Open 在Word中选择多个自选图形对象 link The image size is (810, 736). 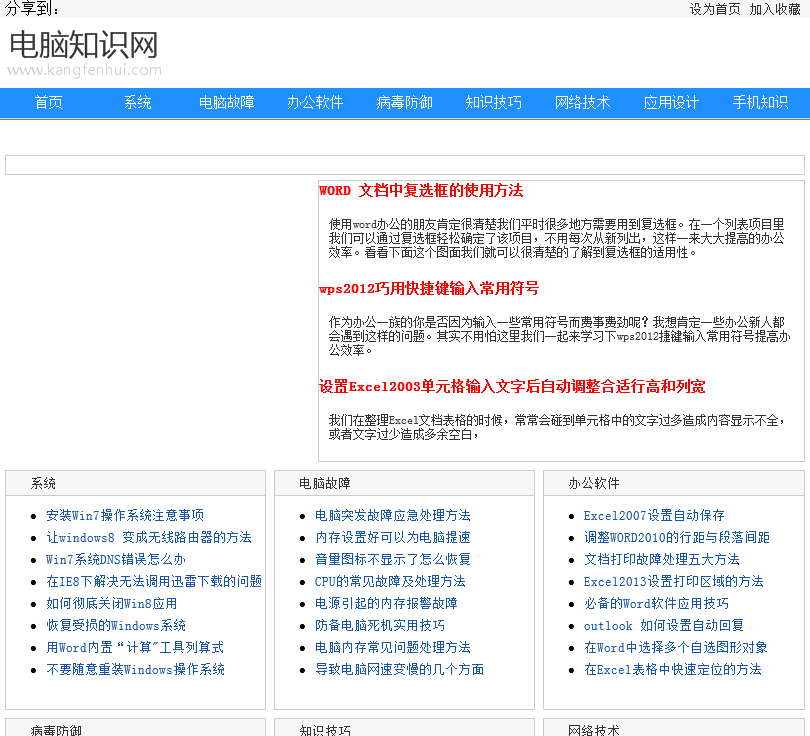click(x=676, y=647)
